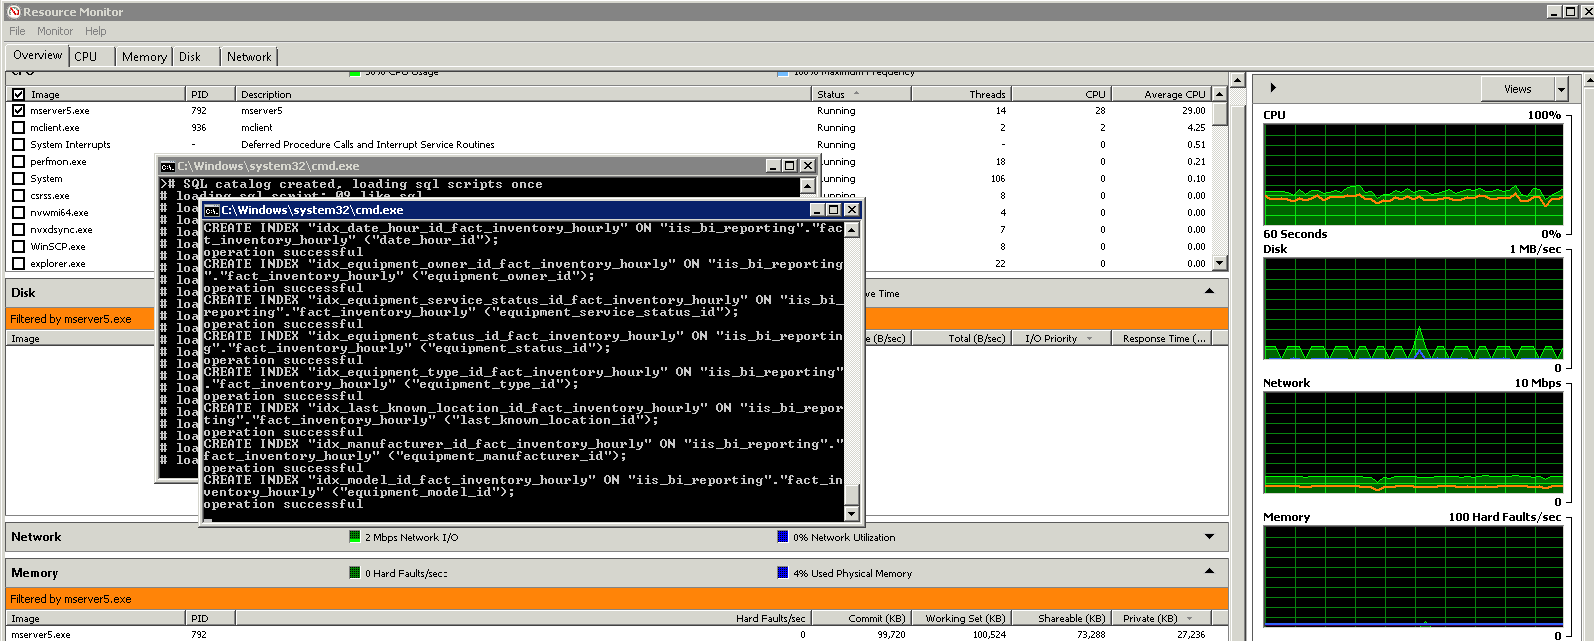1594x641 pixels.
Task: Sort by Average CPU column header
Action: [1161, 94]
